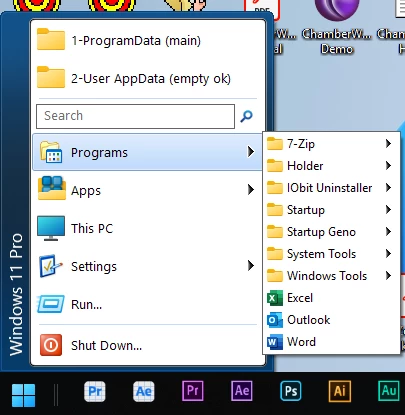Launch Audition from the taskbar
Screen dimensions: 405x415
389,391
